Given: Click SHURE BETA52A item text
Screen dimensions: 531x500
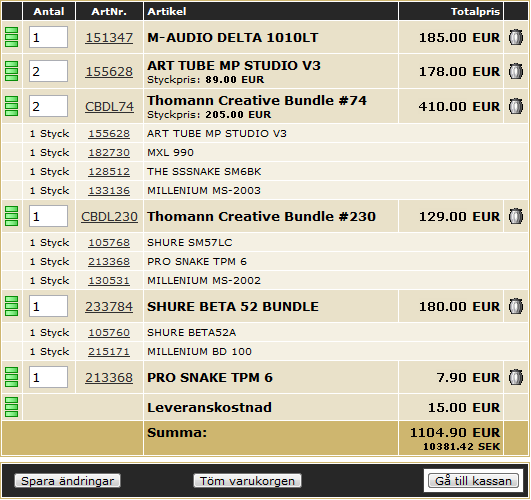Looking at the screenshot, I should pos(191,333).
